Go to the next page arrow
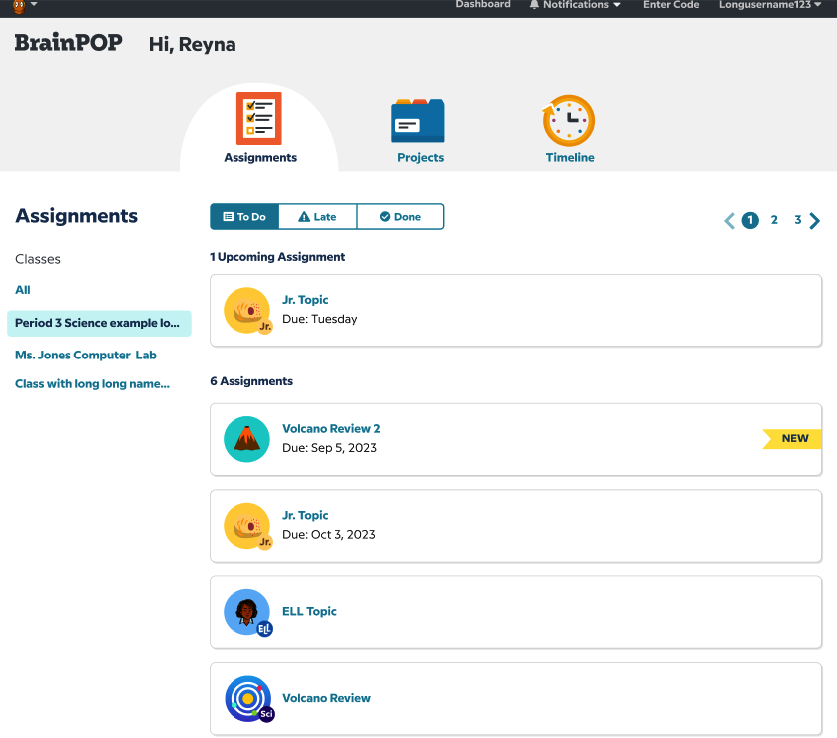Image resolution: width=837 pixels, height=738 pixels. pyautogui.click(x=815, y=221)
